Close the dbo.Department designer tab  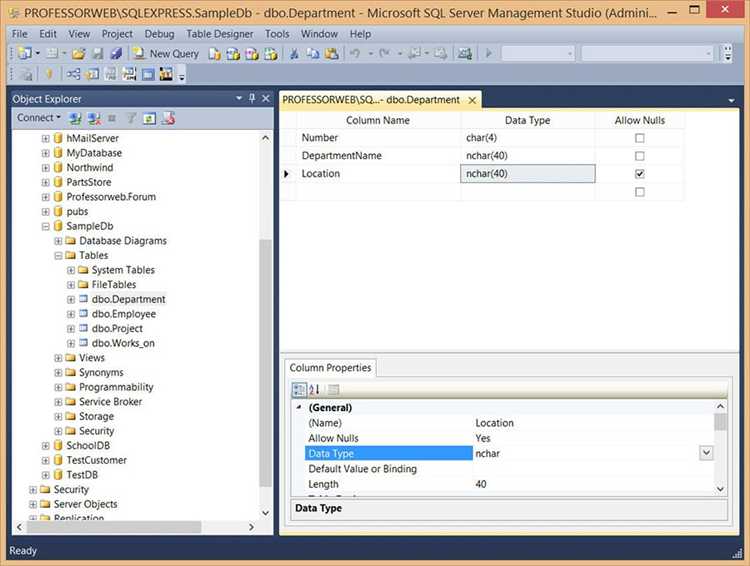[x=472, y=100]
